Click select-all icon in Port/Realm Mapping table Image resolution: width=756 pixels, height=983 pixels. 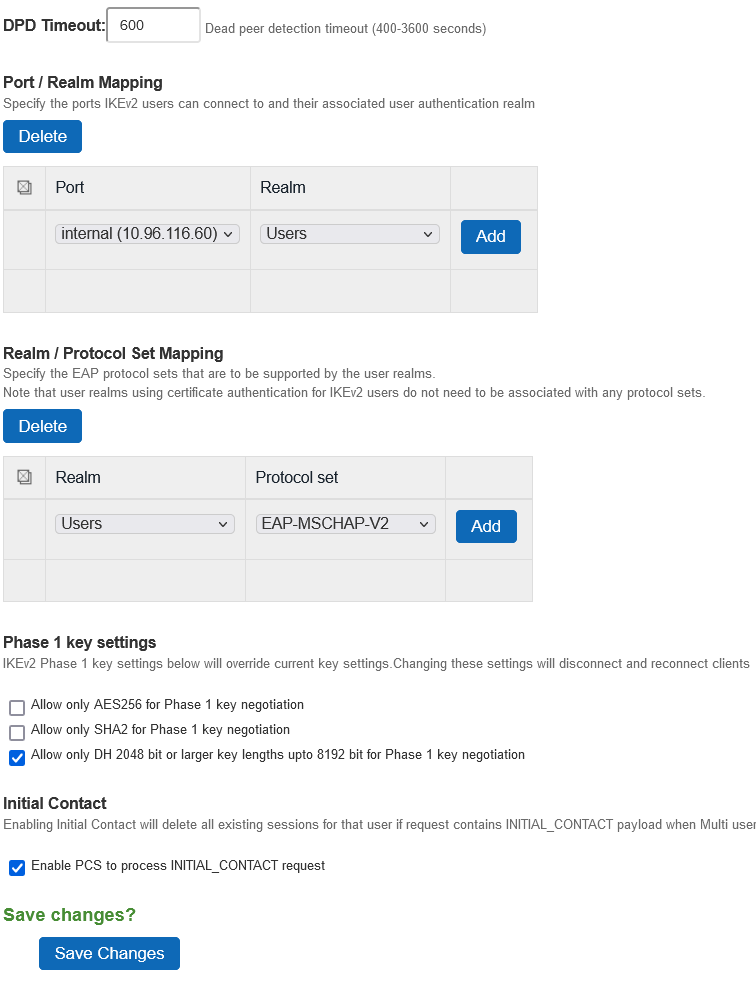[x=25, y=187]
